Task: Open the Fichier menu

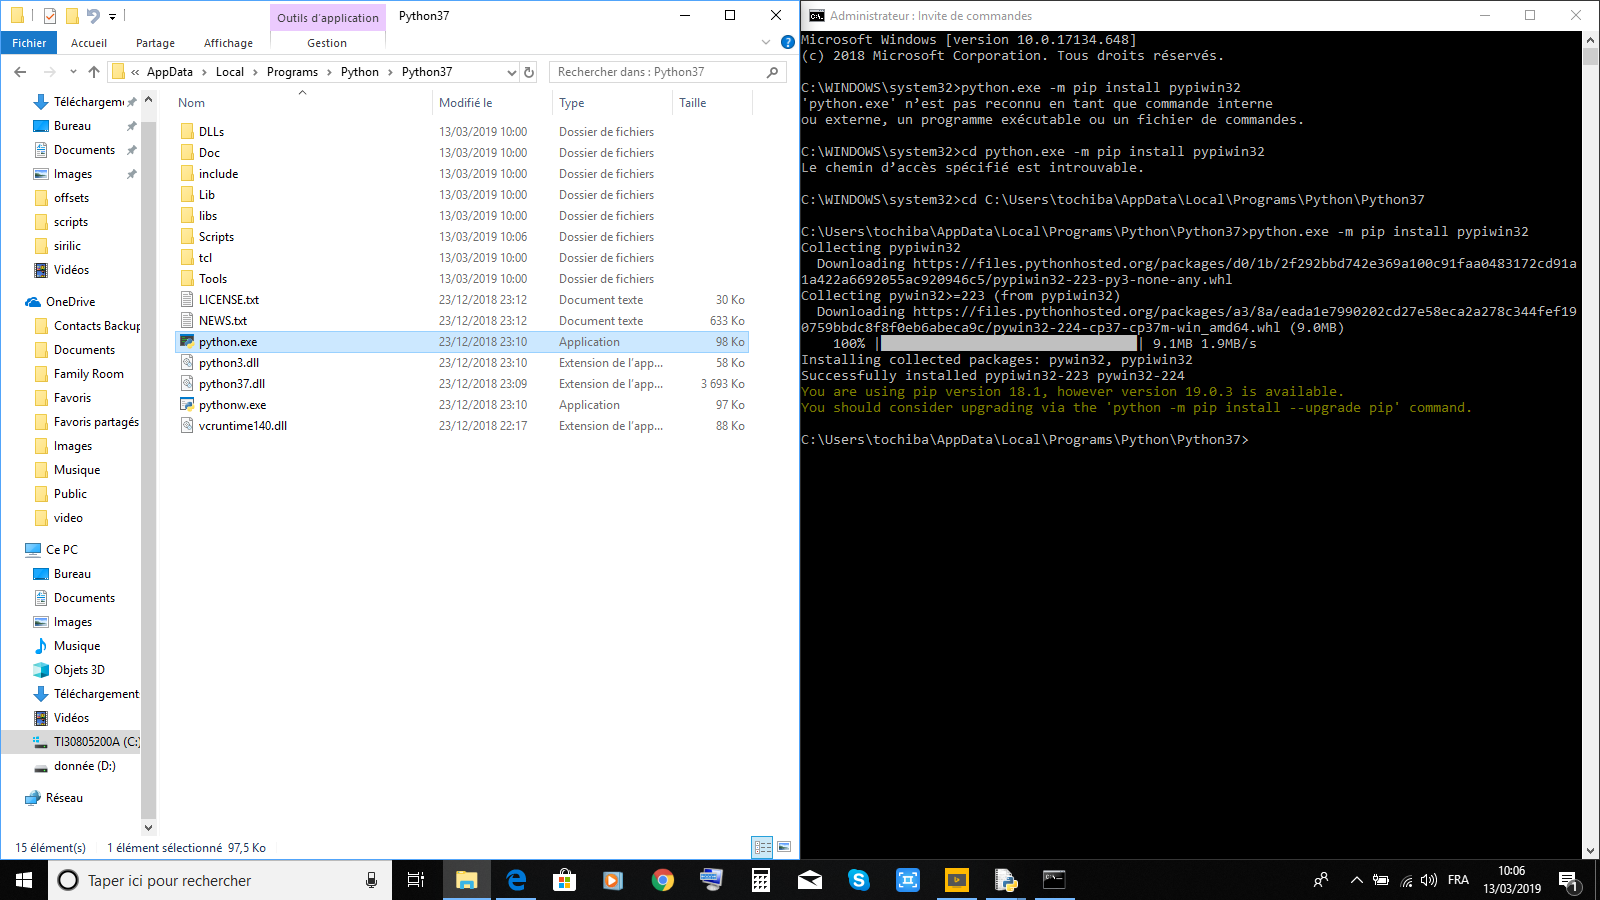Action: point(29,43)
